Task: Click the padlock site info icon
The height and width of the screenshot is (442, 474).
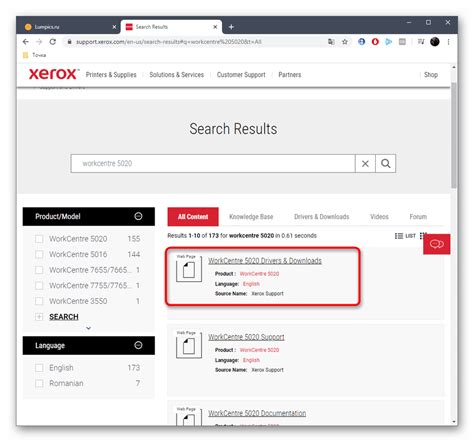Action: [69, 42]
